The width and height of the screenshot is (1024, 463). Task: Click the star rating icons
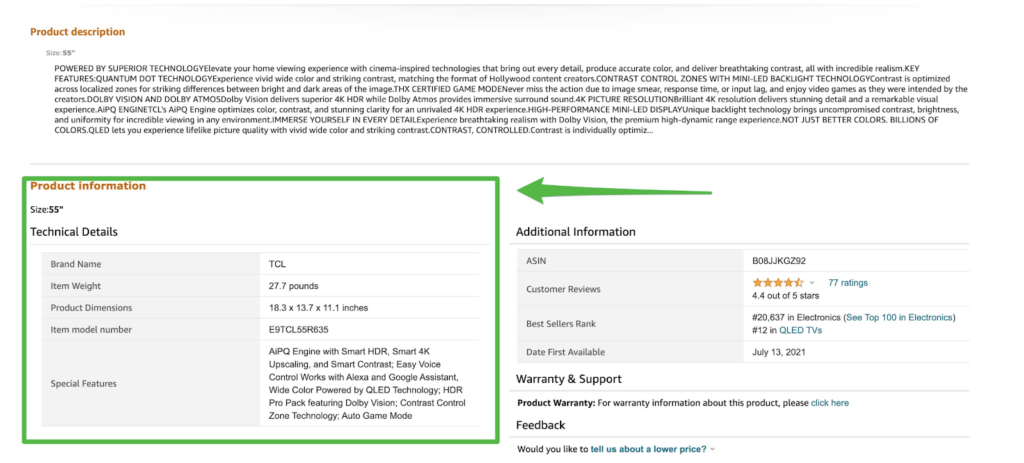tap(778, 283)
